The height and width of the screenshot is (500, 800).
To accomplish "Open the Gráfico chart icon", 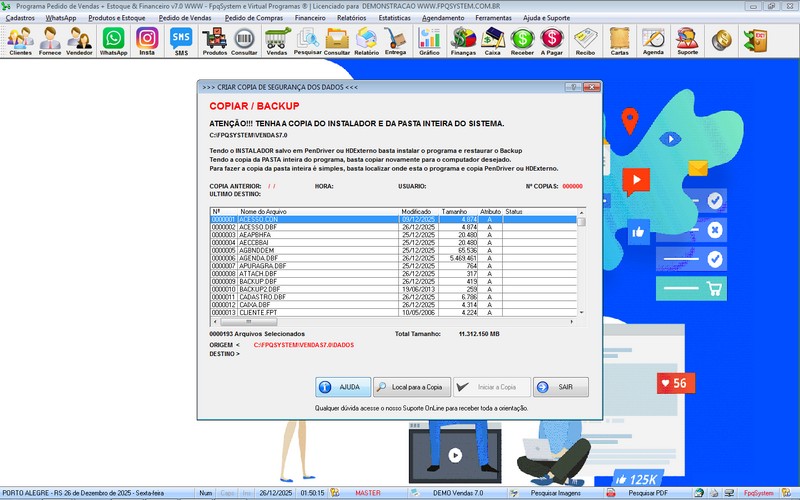I will click(x=429, y=41).
